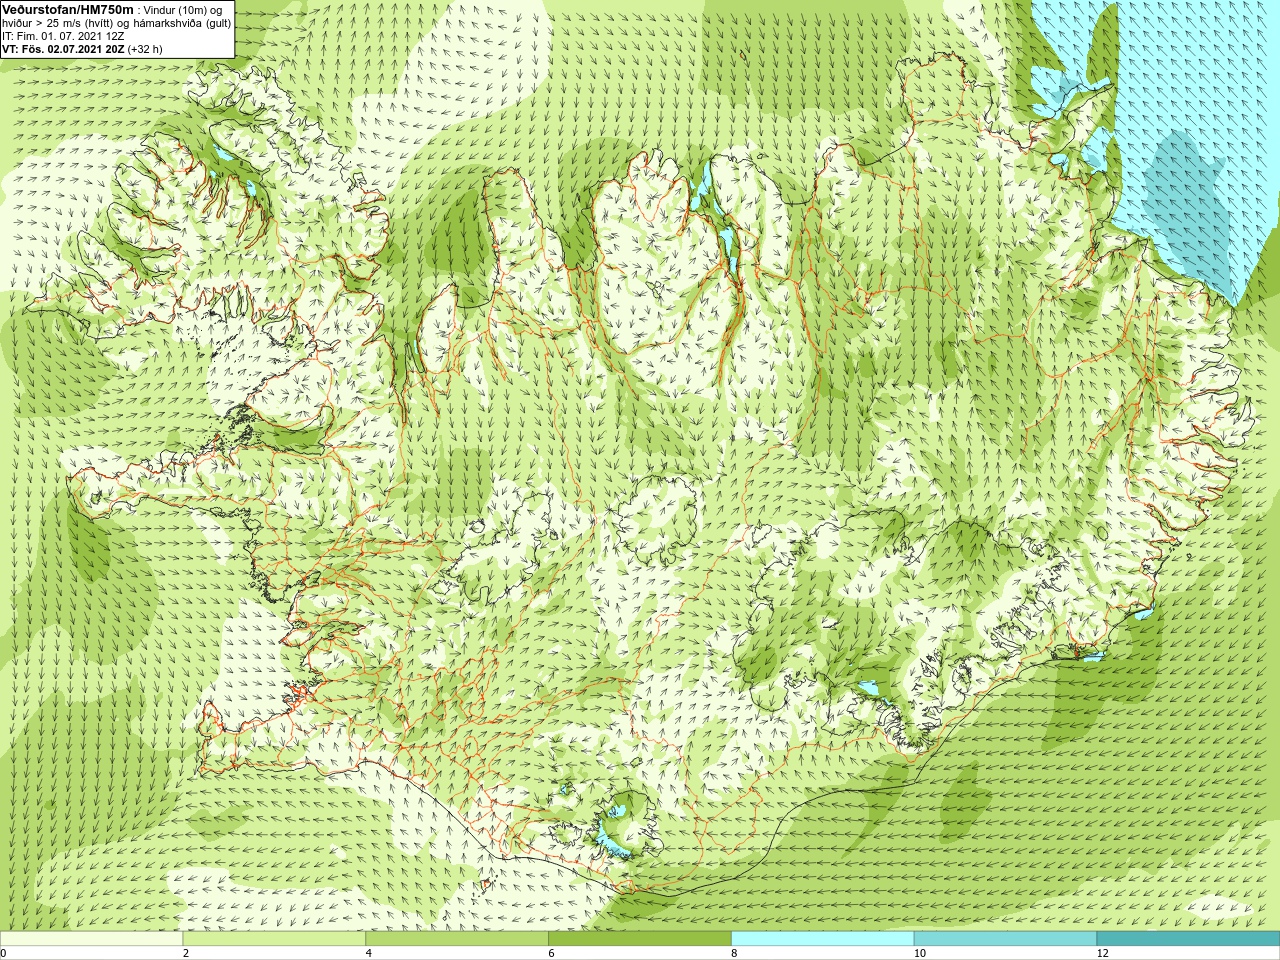Click the 'Vindur (10m) og' caption text

click(183, 10)
